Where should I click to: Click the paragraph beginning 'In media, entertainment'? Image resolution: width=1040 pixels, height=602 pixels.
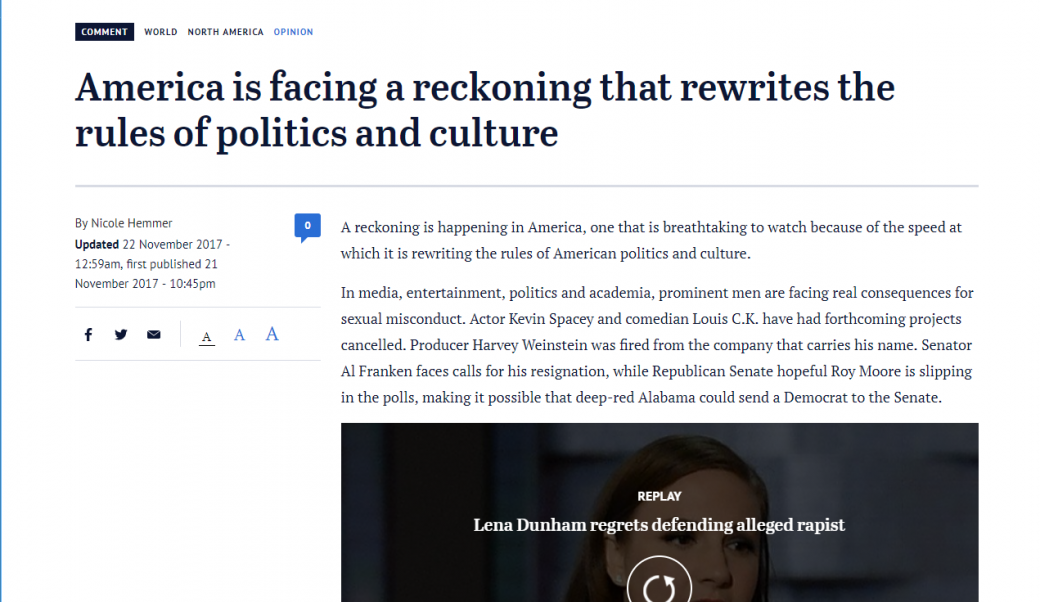pyautogui.click(x=657, y=345)
